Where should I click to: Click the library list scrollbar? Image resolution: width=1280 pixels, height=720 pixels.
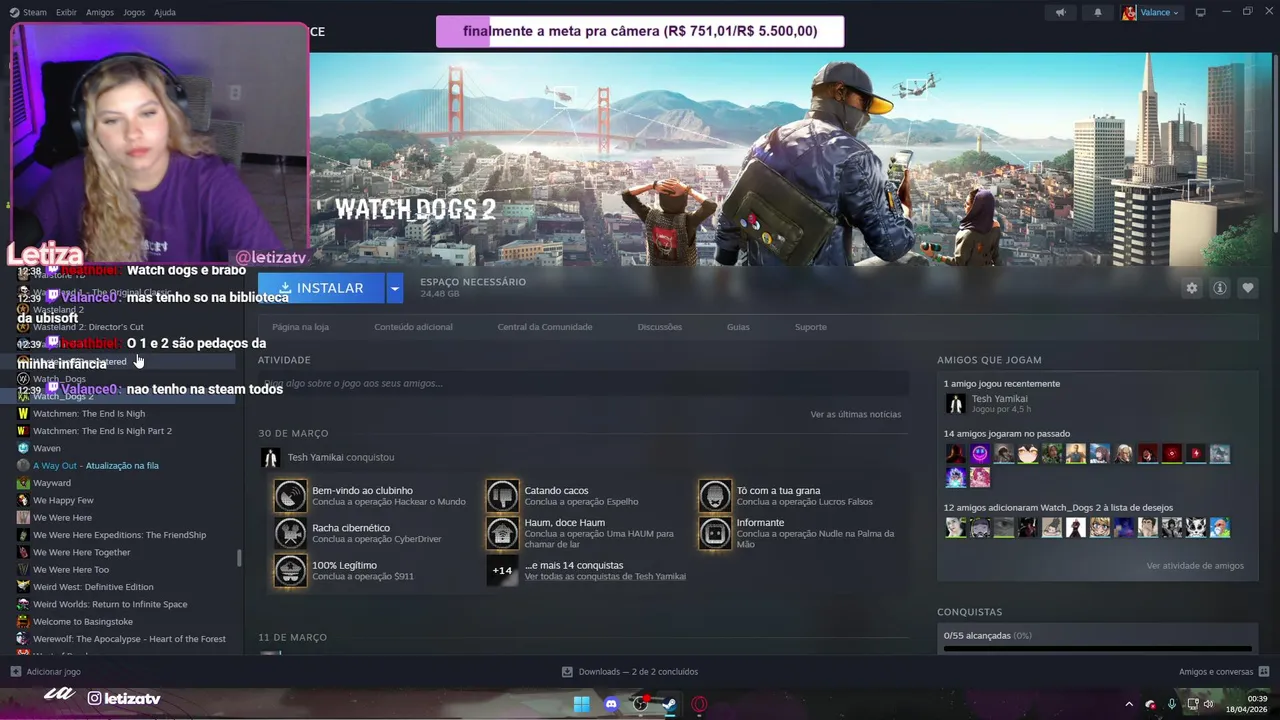tap(239, 558)
